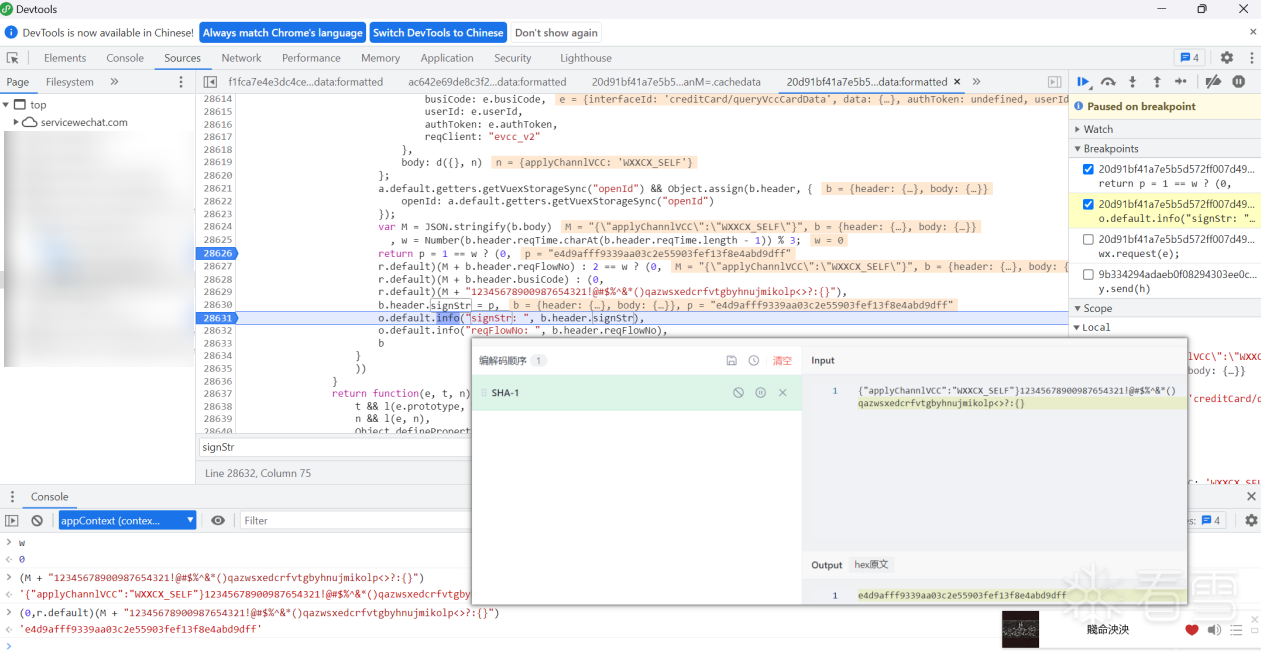
Task: Close the DevTools language info bar
Action: pos(1252,33)
